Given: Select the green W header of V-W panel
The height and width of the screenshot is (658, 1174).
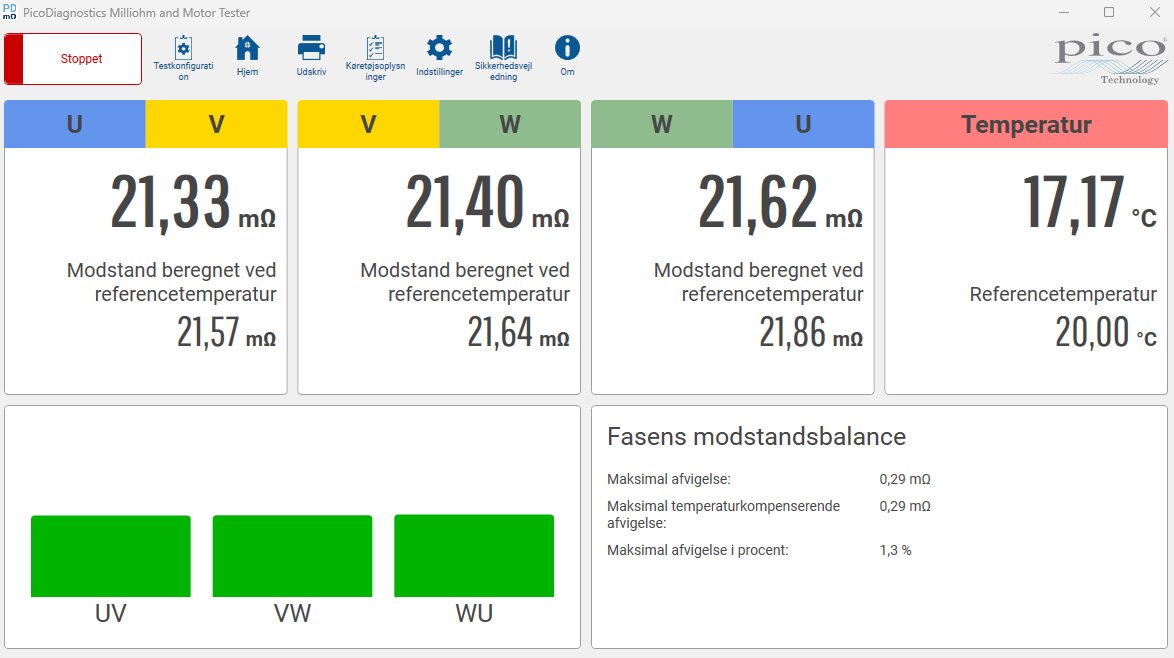Looking at the screenshot, I should 510,124.
